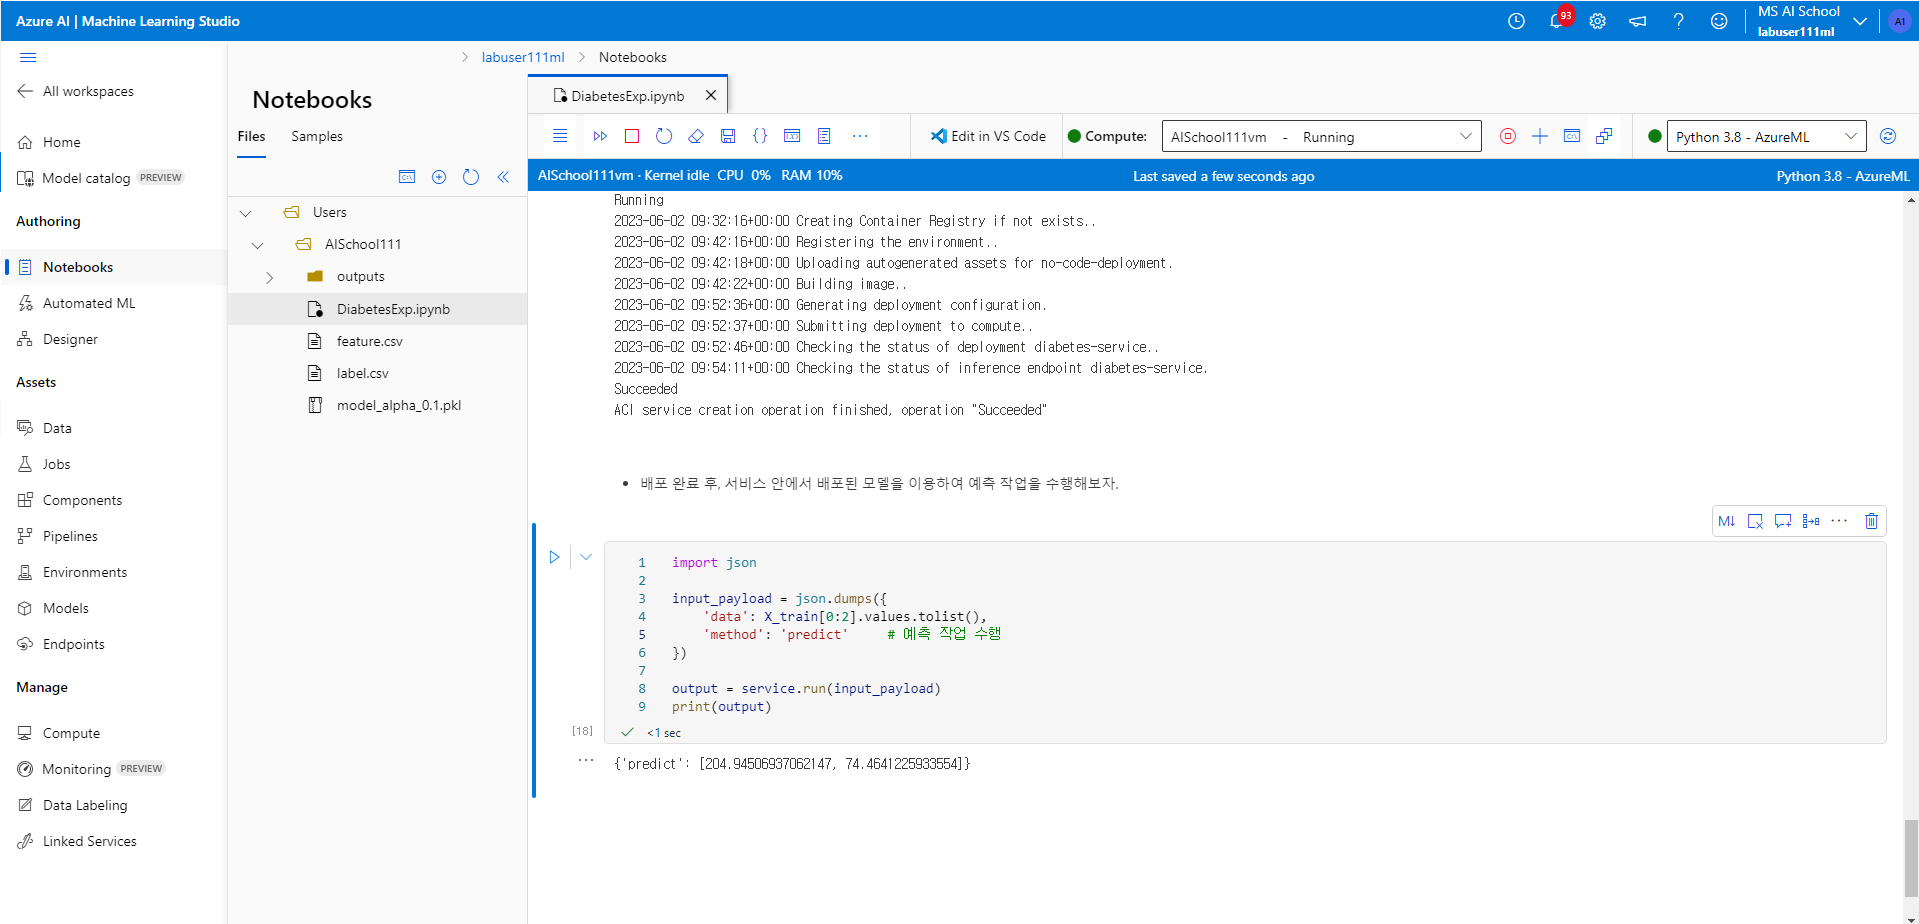The height and width of the screenshot is (924, 1919).
Task: Clear all outputs with eraser icon
Action: (696, 136)
